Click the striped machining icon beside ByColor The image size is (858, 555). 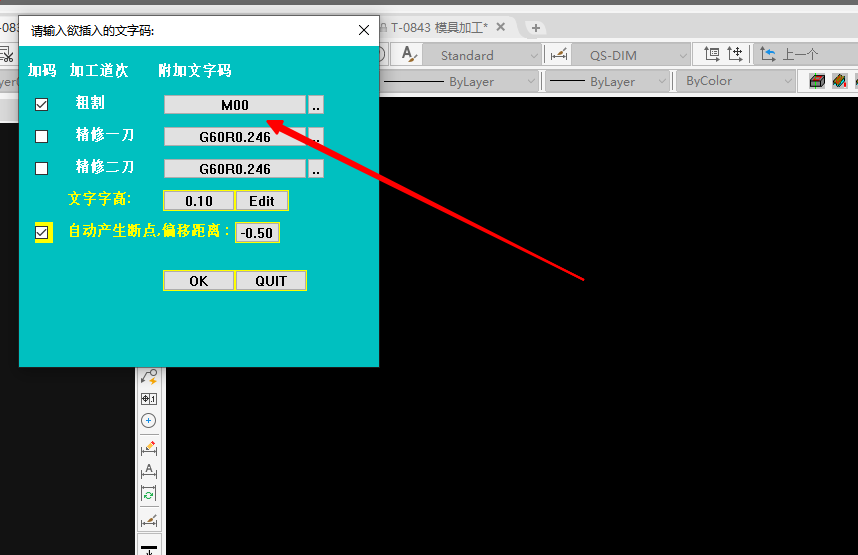coord(839,81)
